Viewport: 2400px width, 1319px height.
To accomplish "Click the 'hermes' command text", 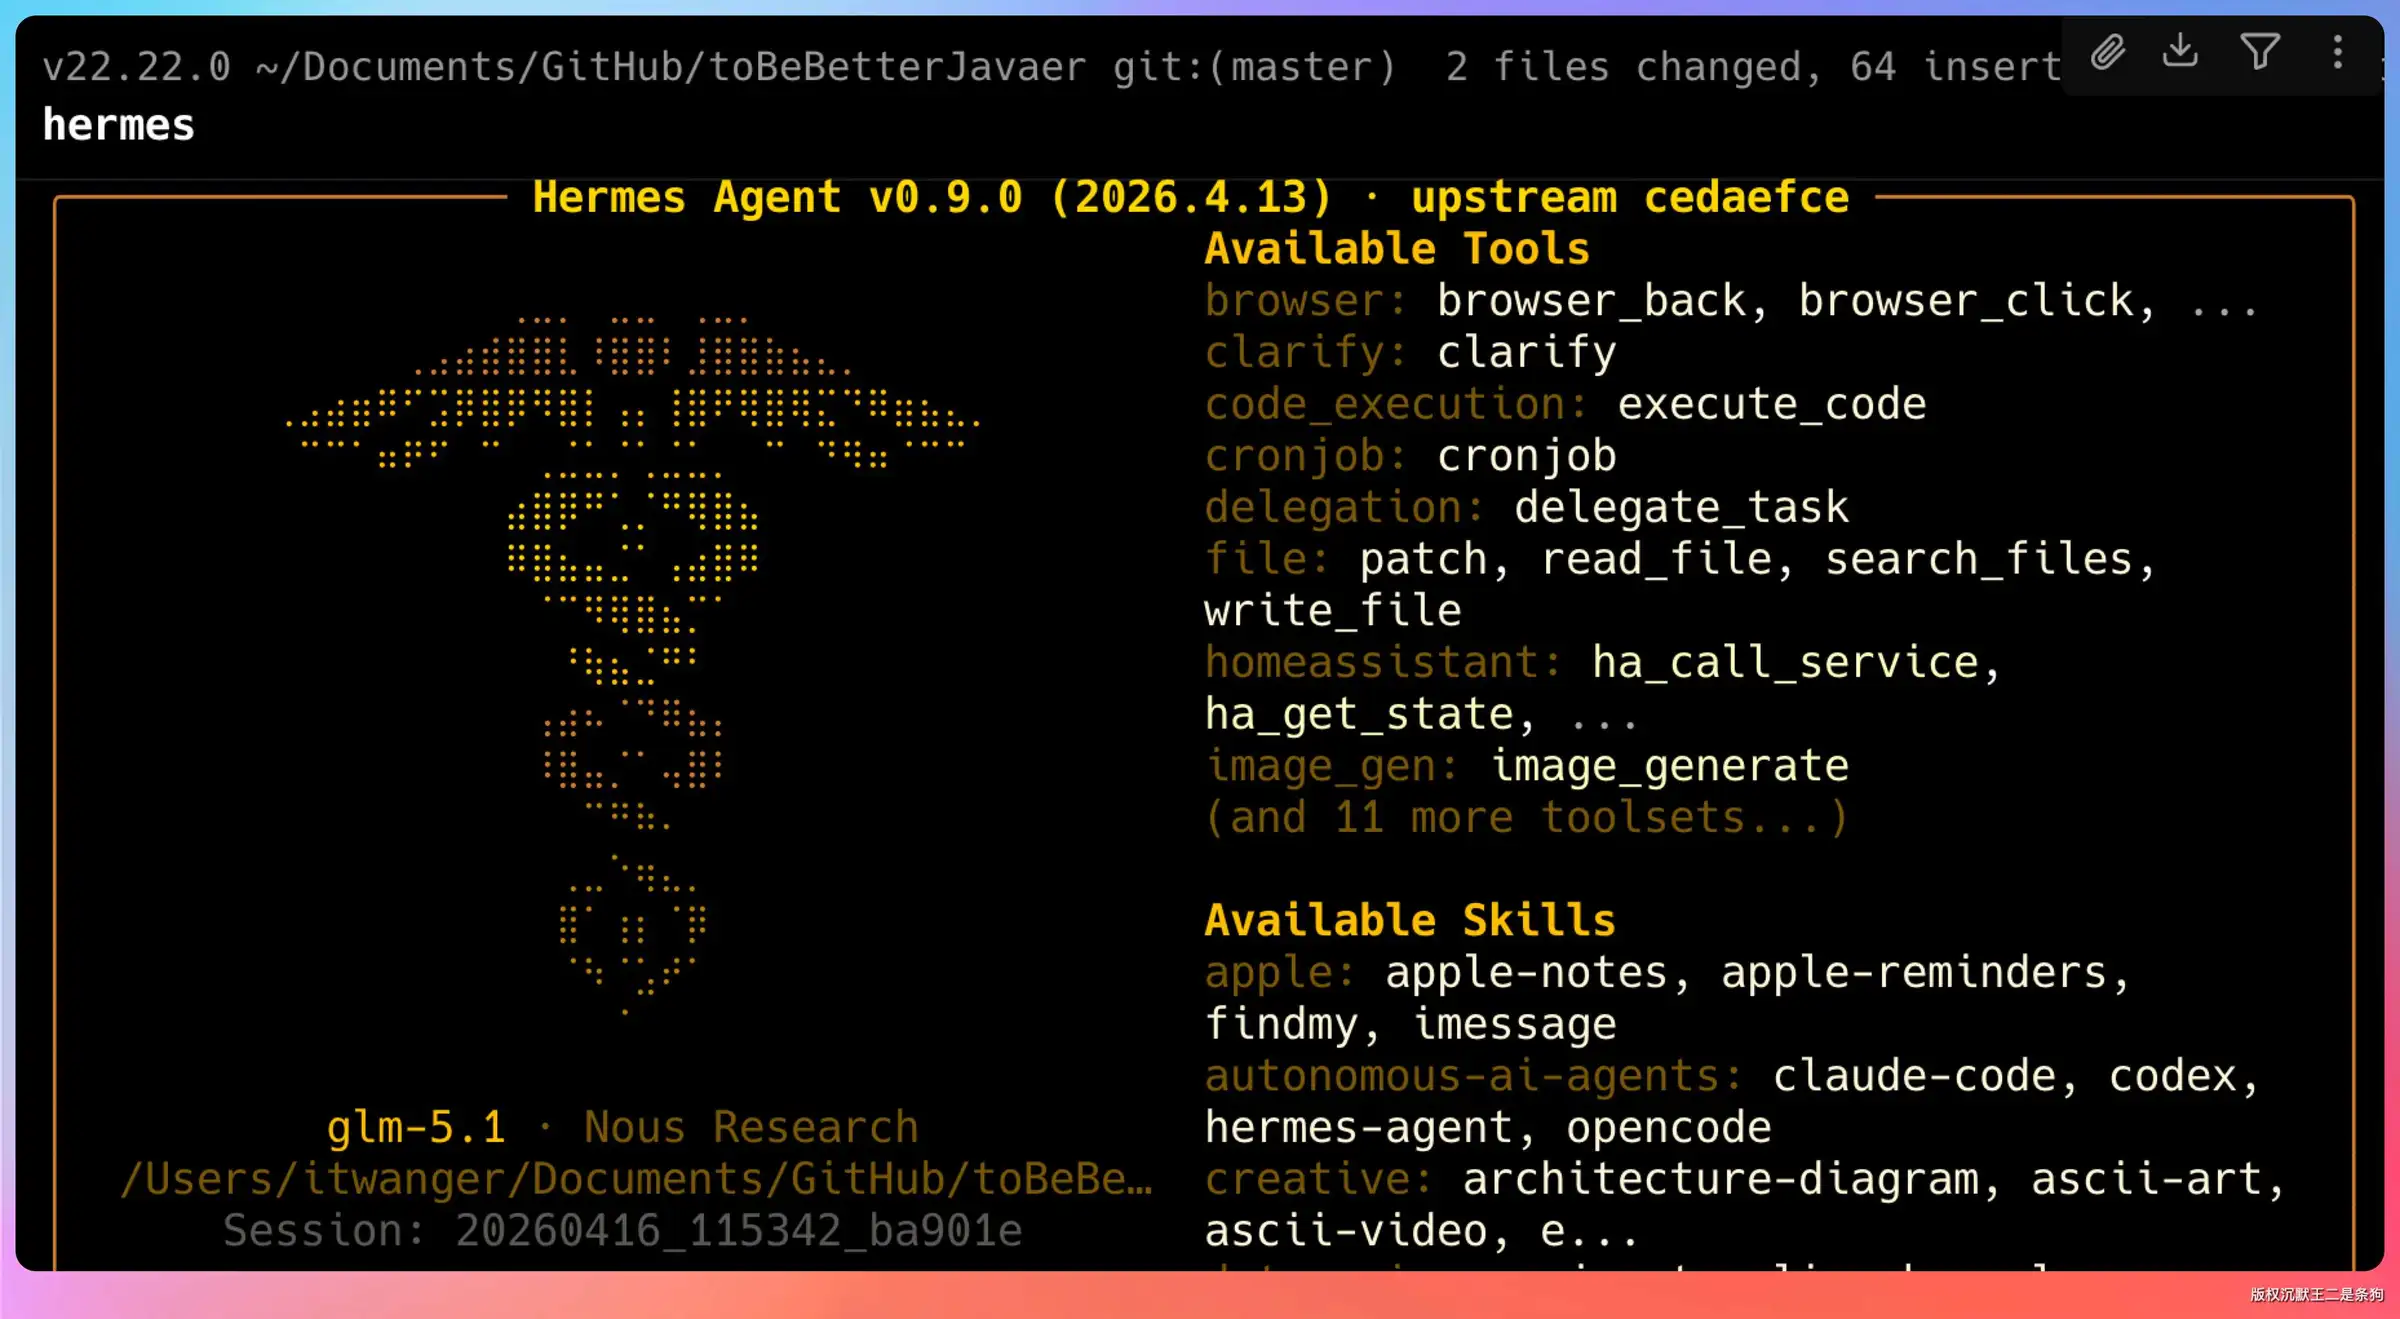I will click(118, 126).
